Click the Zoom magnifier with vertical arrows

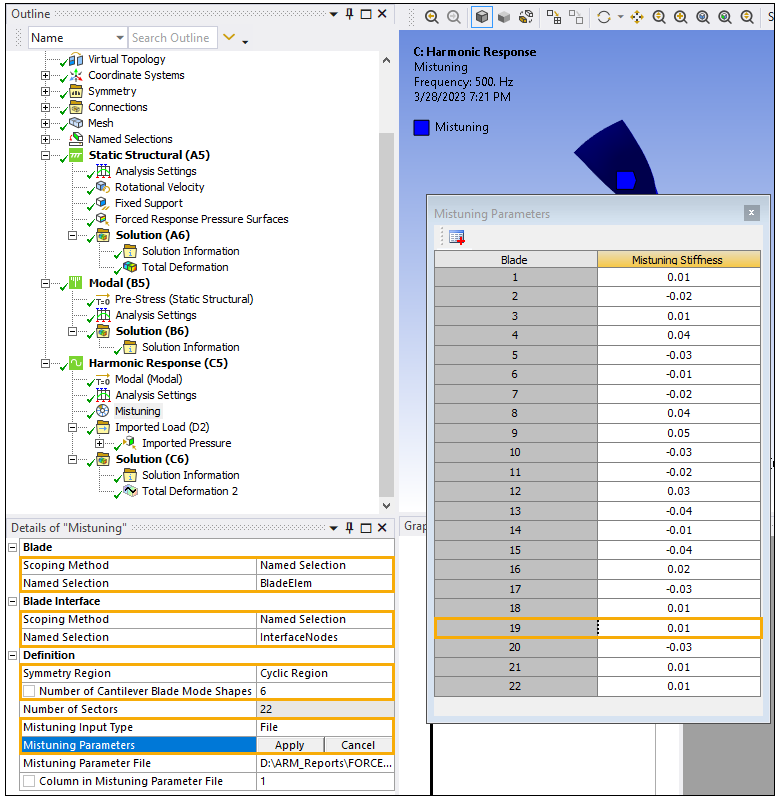coord(659,17)
